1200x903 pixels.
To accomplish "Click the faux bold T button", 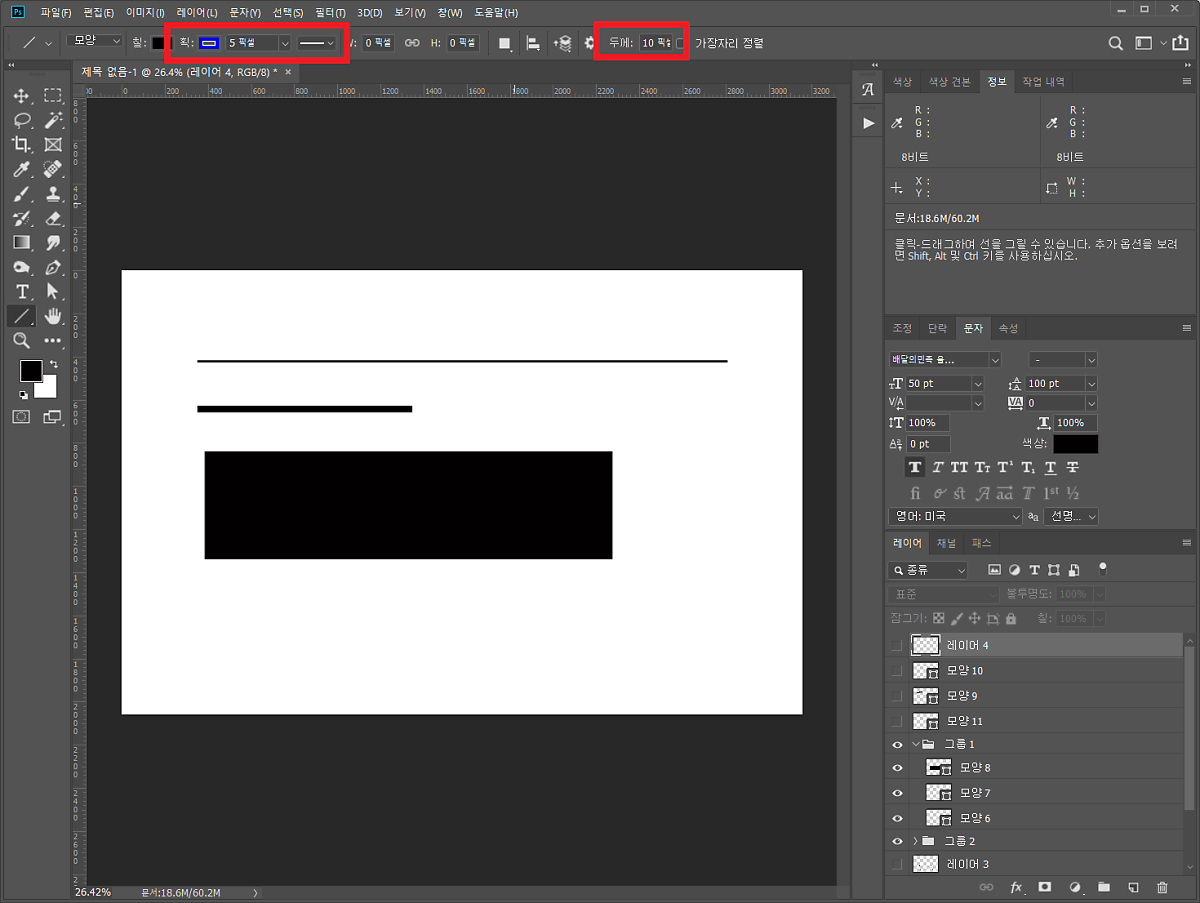I will 914,467.
